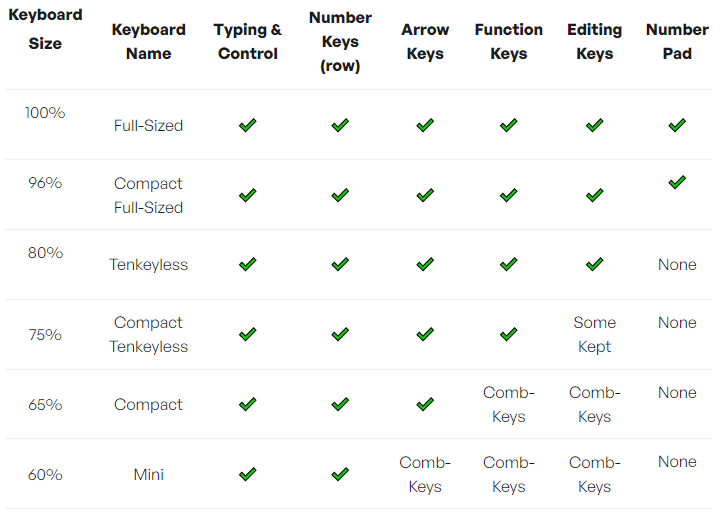
Task: Click the Compact Full-Sized Typing & Control checkmark
Action: tap(248, 195)
